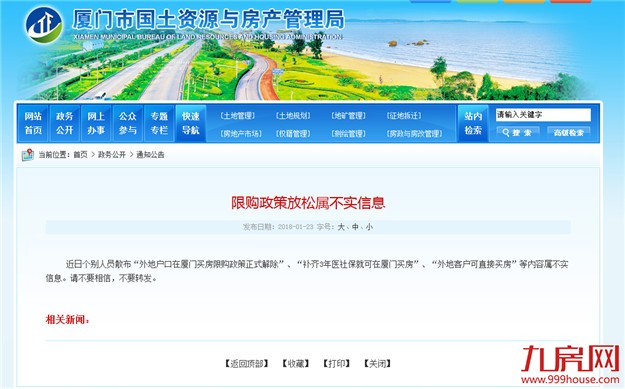625x389 pixels.
Task: Click the 相关新闻 heading
Action: click(x=67, y=320)
